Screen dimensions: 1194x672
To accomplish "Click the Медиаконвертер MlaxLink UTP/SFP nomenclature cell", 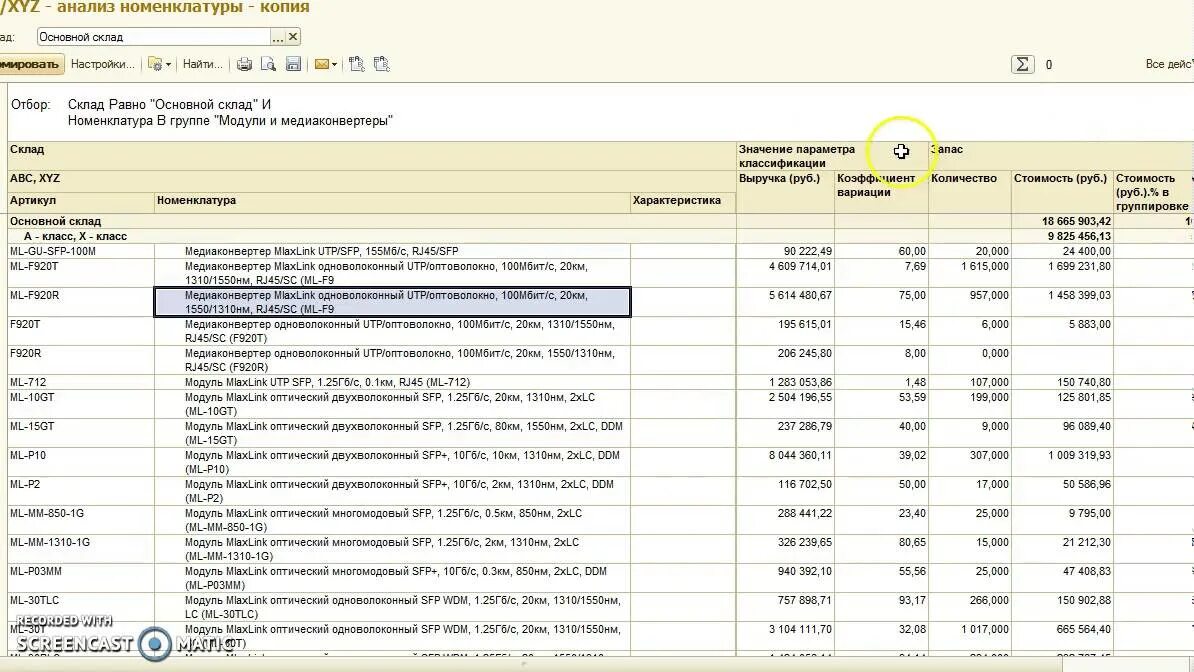I will (x=392, y=251).
